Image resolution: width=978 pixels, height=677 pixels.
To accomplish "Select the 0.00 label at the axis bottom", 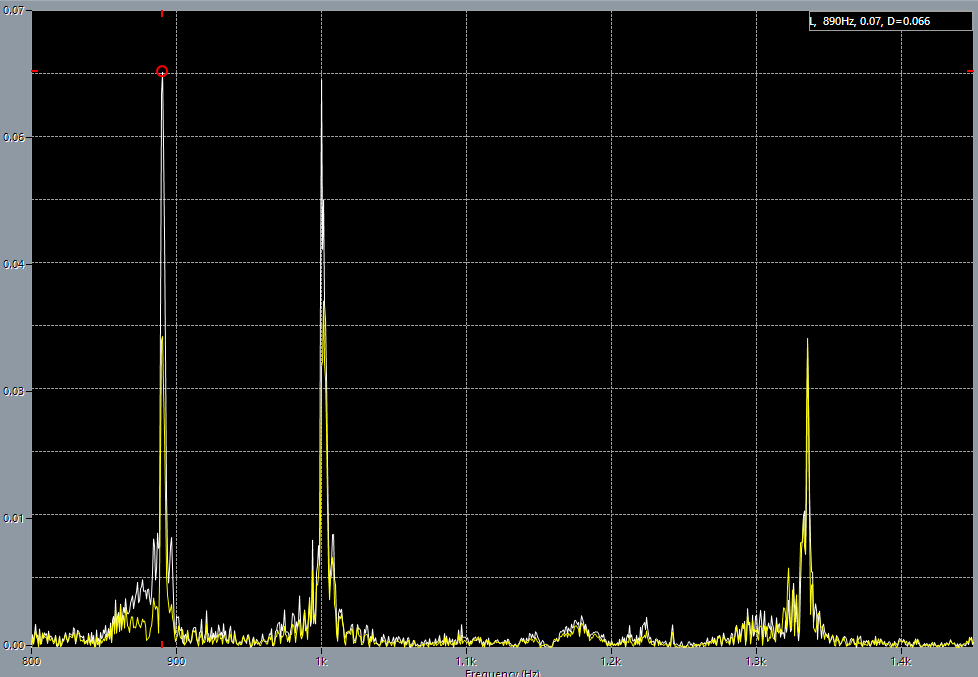I will (x=14, y=644).
